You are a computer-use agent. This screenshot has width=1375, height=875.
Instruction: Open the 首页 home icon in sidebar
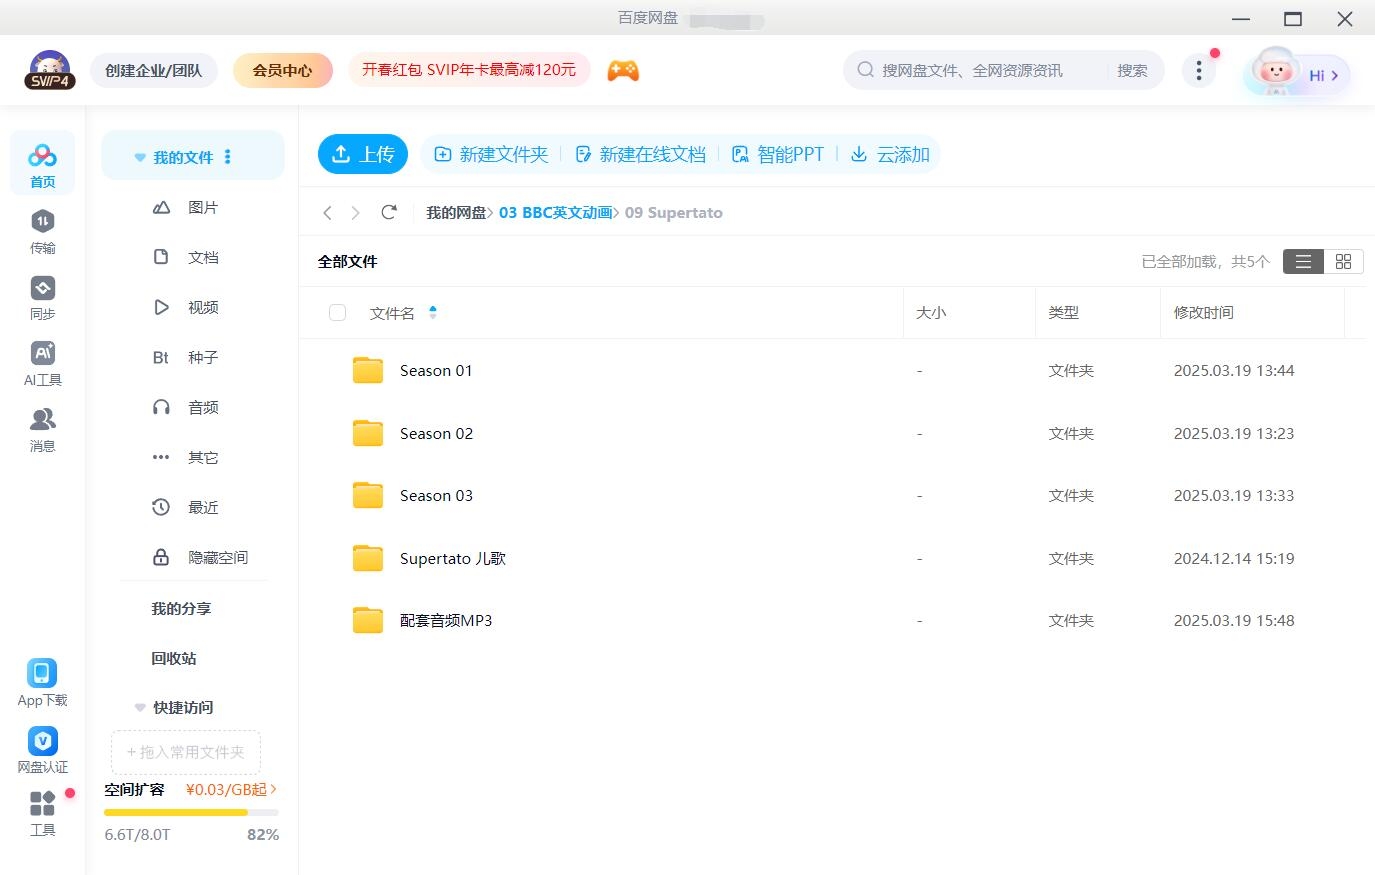42,164
